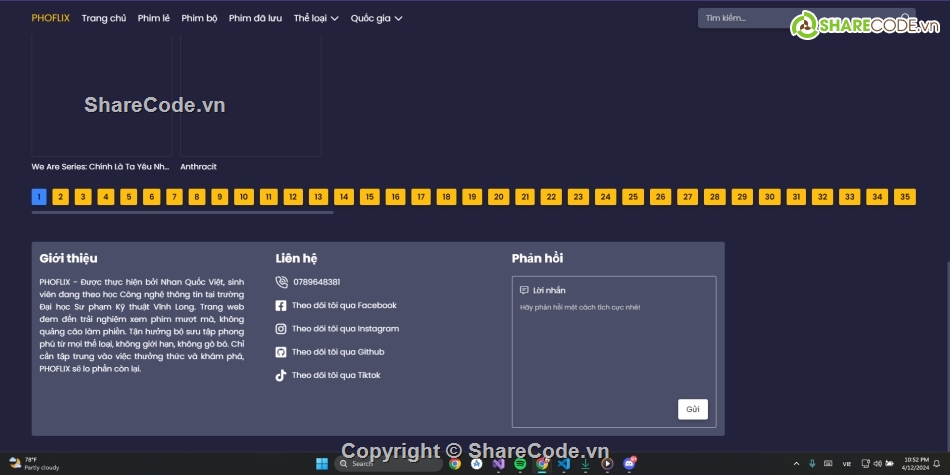Click the Lời nhắn feedback textarea
This screenshot has height=475, width=950.
click(x=614, y=352)
